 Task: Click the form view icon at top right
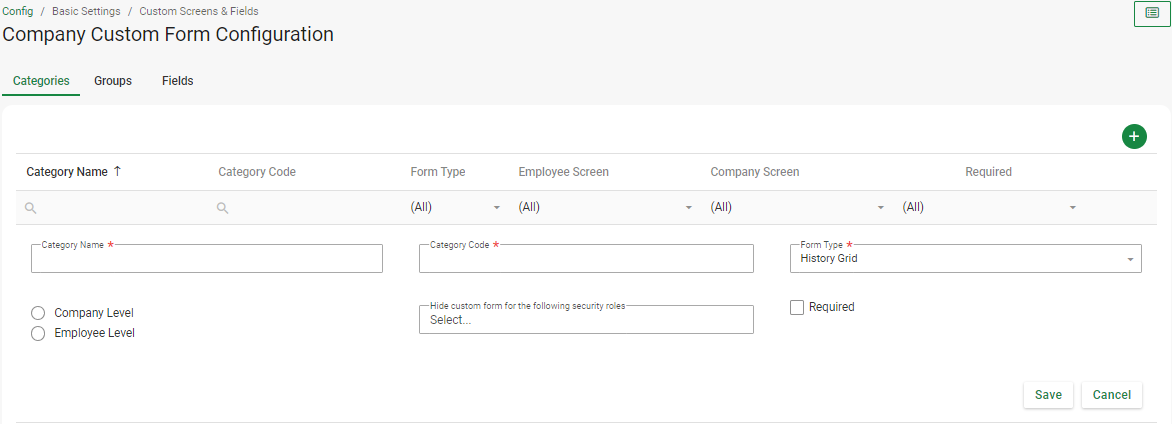point(1152,14)
